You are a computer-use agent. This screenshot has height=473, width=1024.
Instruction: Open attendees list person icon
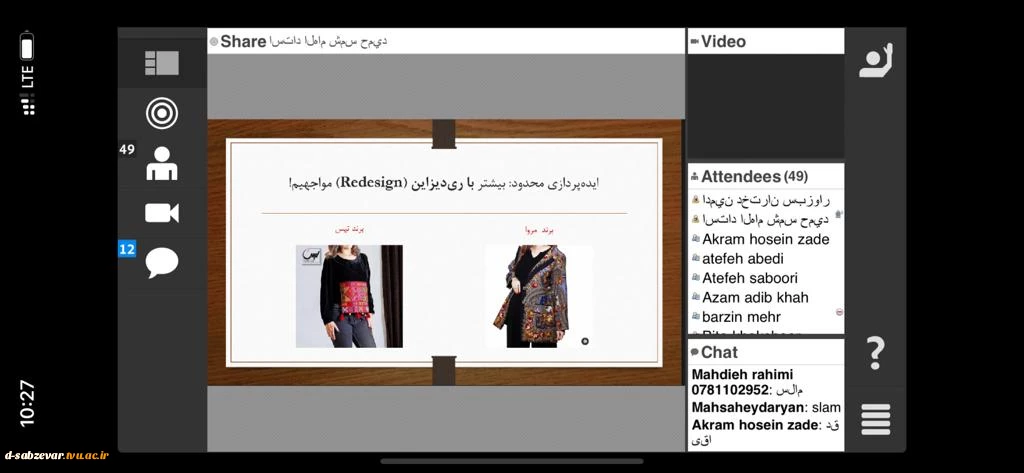pos(162,163)
